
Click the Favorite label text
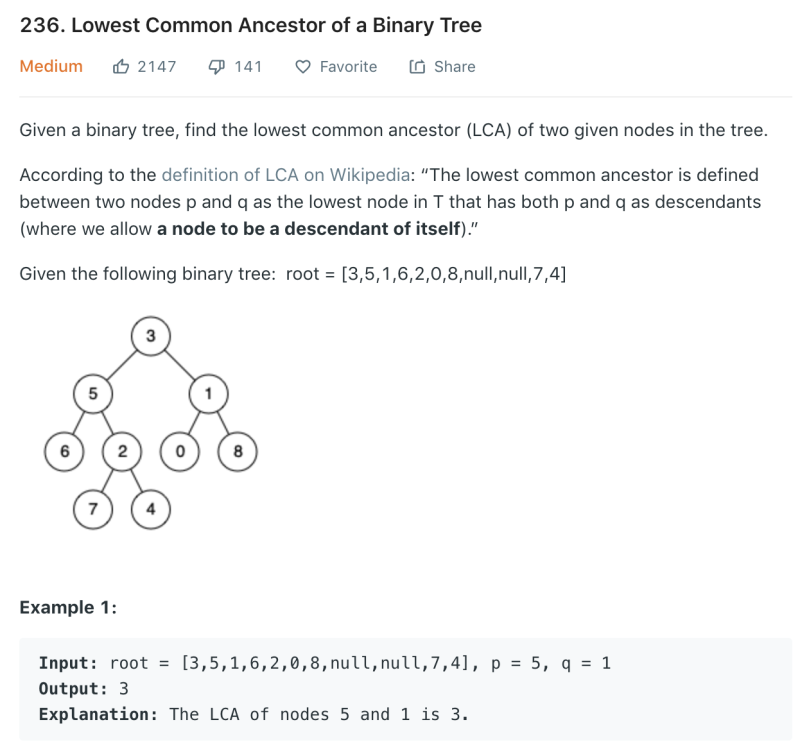click(348, 67)
